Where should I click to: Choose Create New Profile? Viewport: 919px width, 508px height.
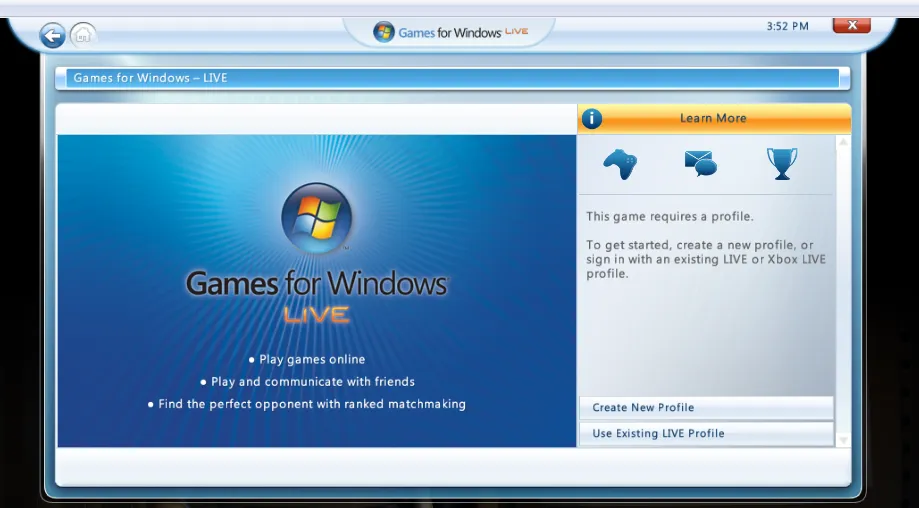coord(706,408)
